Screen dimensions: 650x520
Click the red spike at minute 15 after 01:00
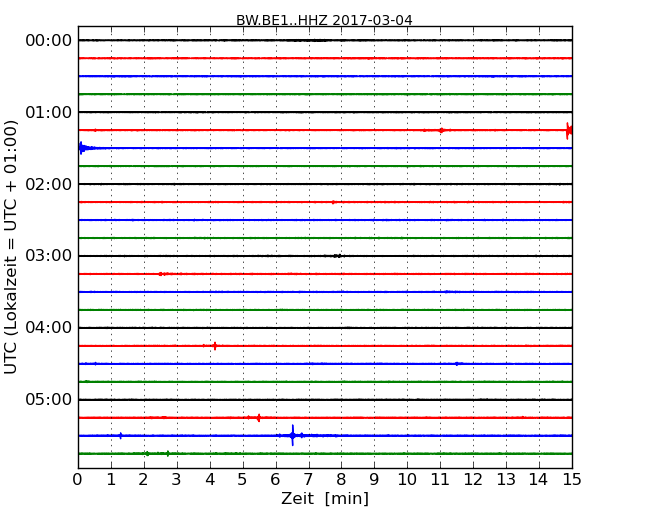click(x=569, y=131)
